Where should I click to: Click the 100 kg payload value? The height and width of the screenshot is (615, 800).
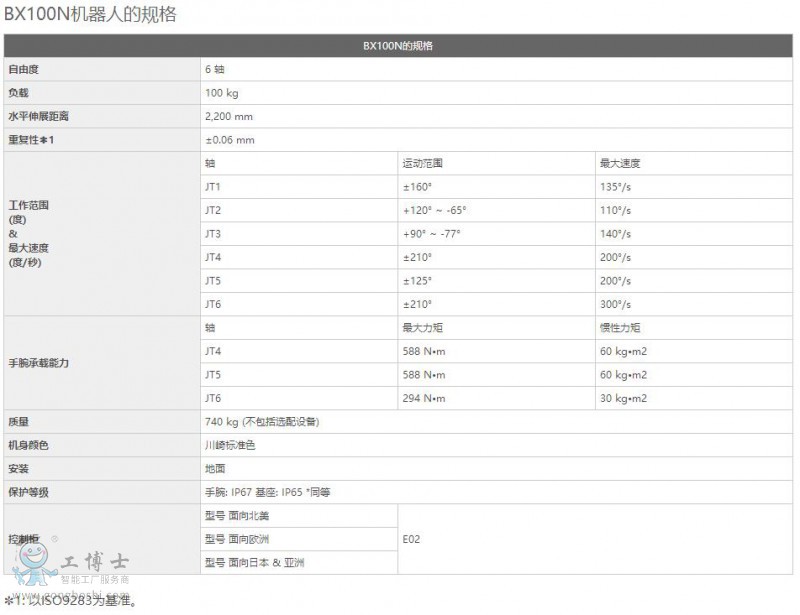click(222, 92)
